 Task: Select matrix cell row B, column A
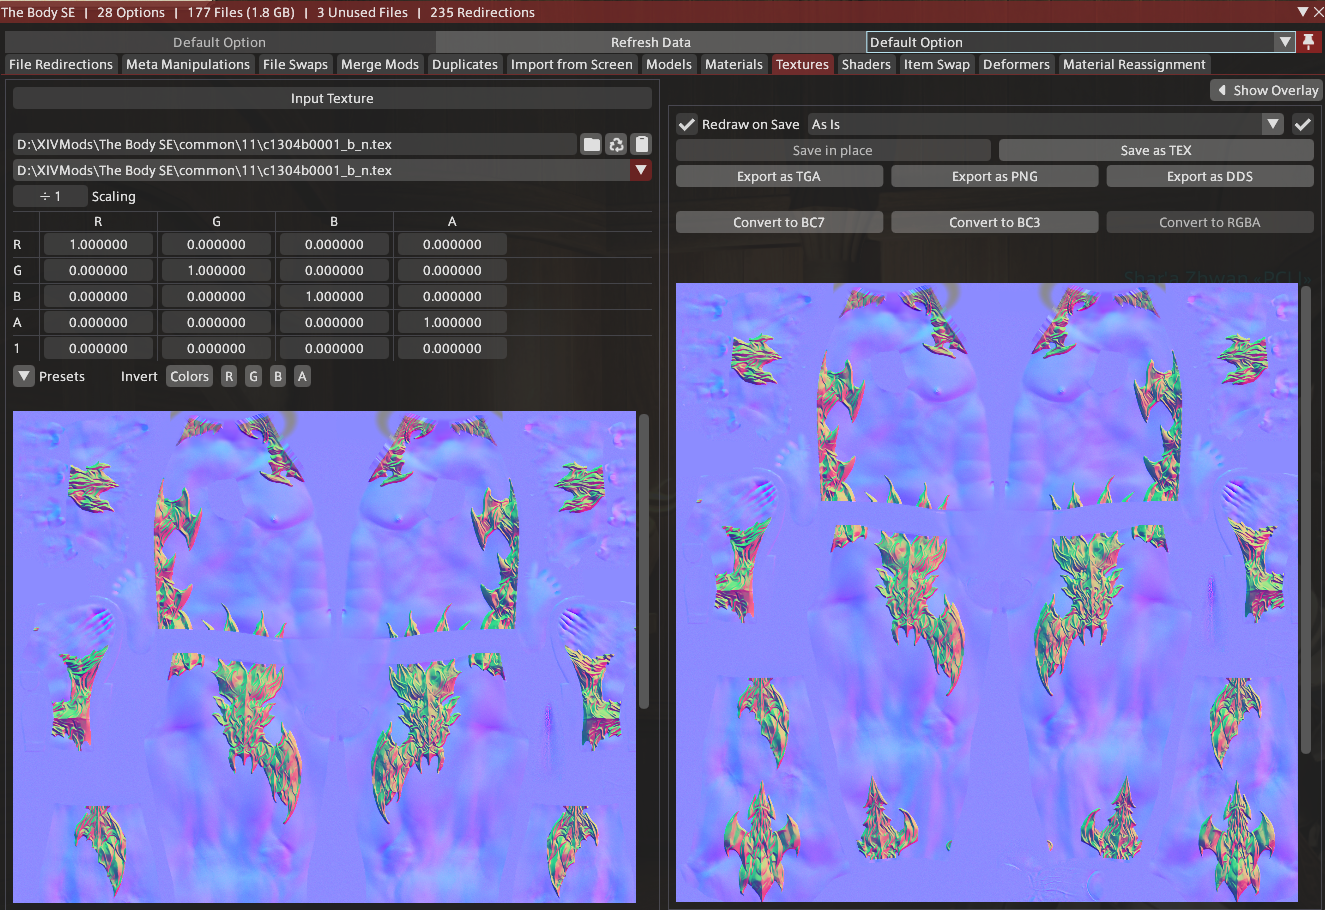pyautogui.click(x=452, y=296)
